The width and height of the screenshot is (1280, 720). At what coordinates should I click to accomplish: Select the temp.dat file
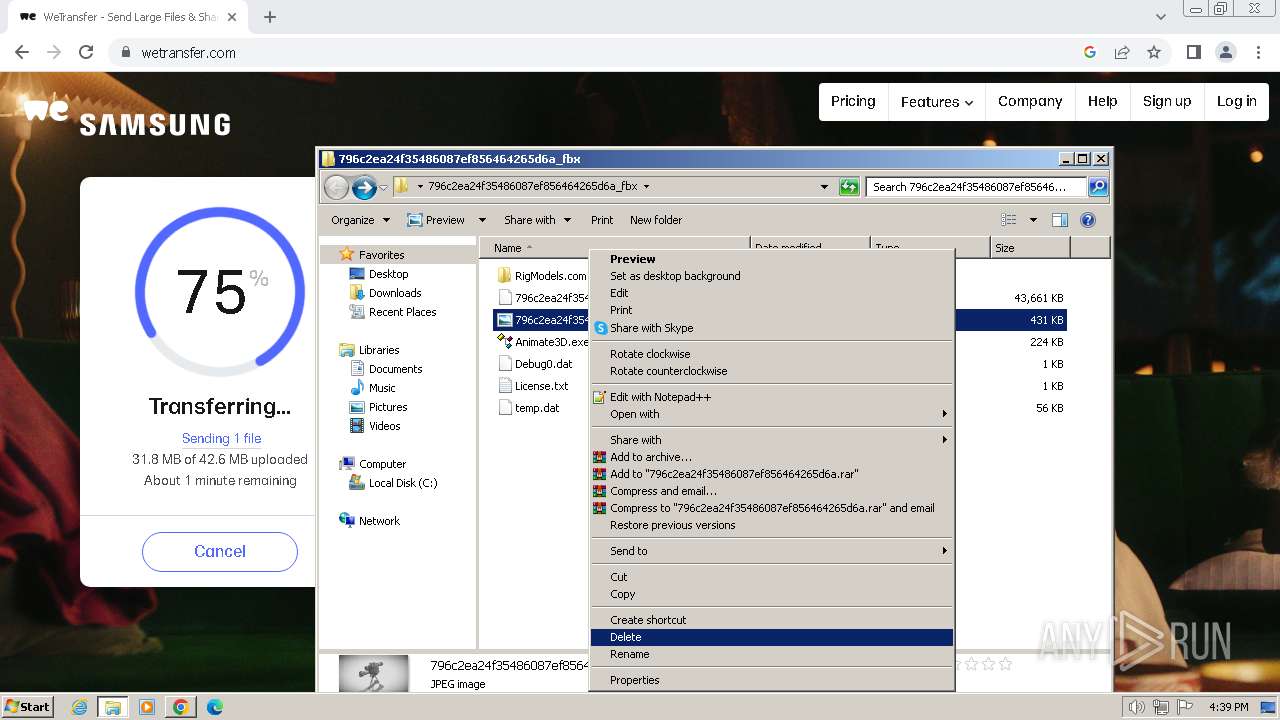[530, 408]
